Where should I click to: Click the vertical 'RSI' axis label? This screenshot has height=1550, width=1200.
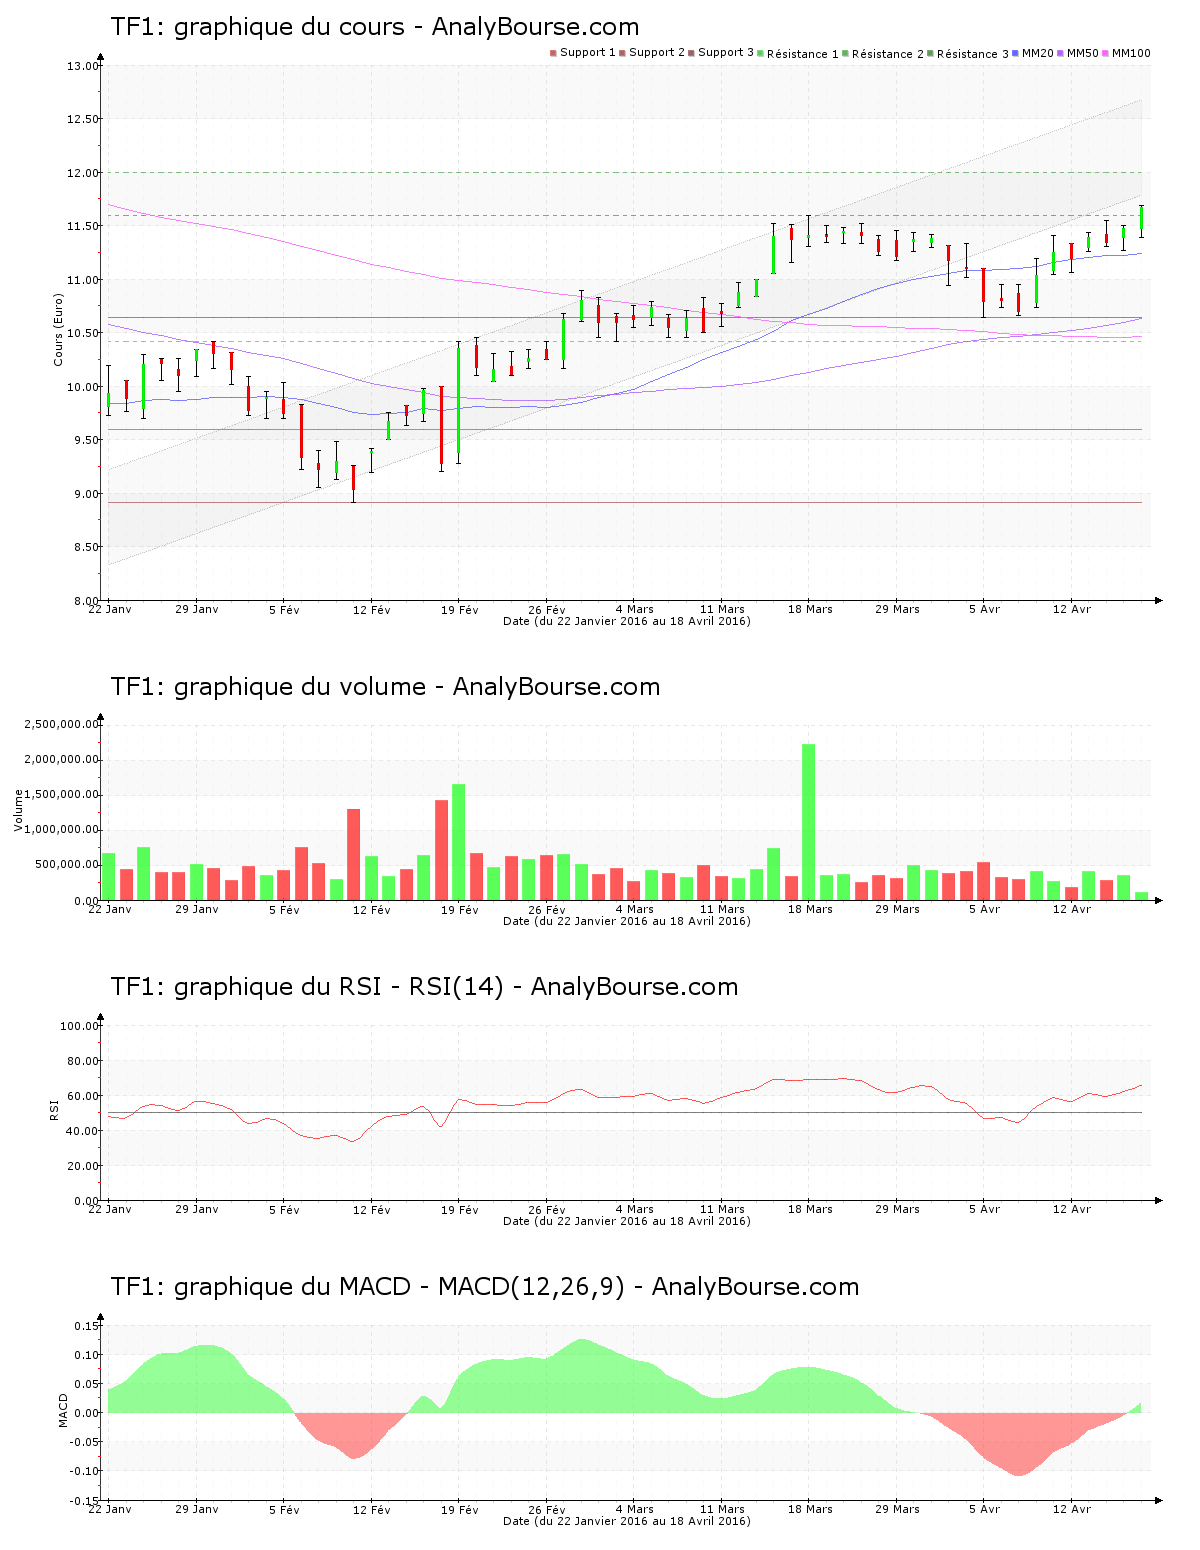54,1109
